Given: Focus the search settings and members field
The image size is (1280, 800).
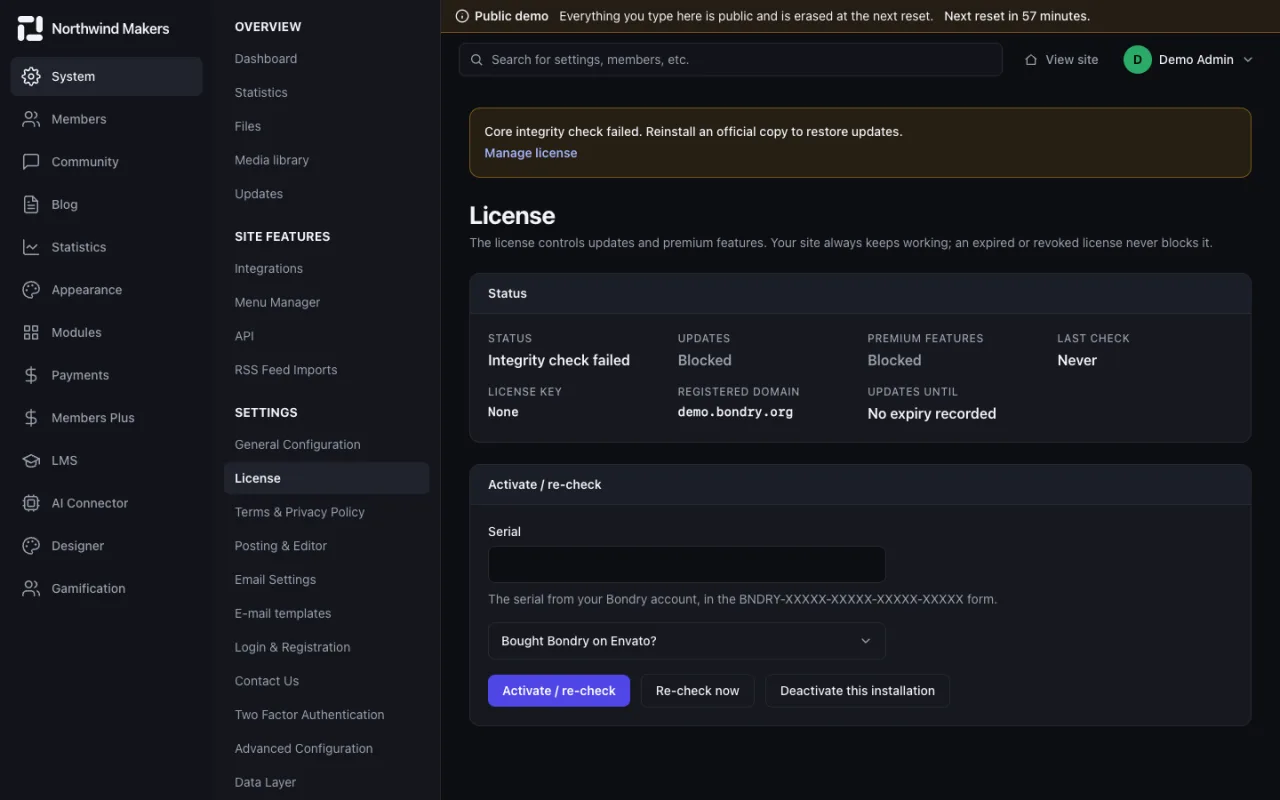Looking at the screenshot, I should tap(731, 60).
